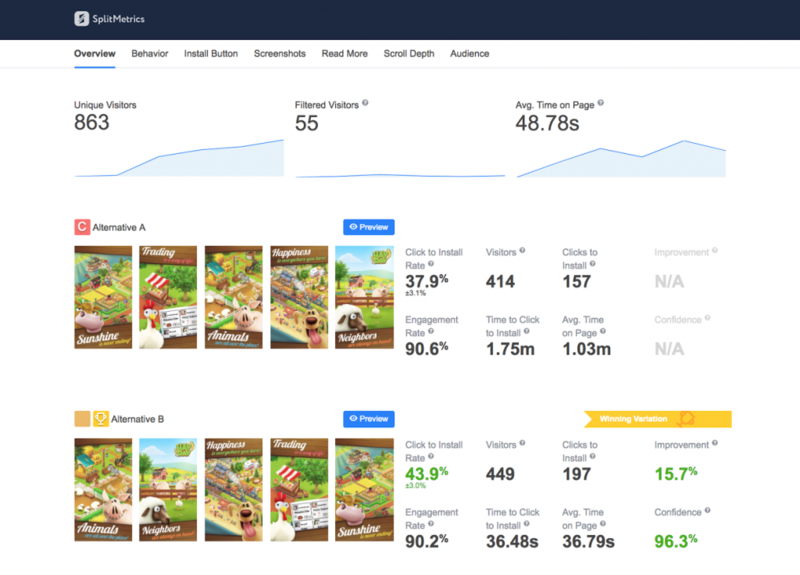Click the help icon beside Filtered Visitors

point(366,103)
